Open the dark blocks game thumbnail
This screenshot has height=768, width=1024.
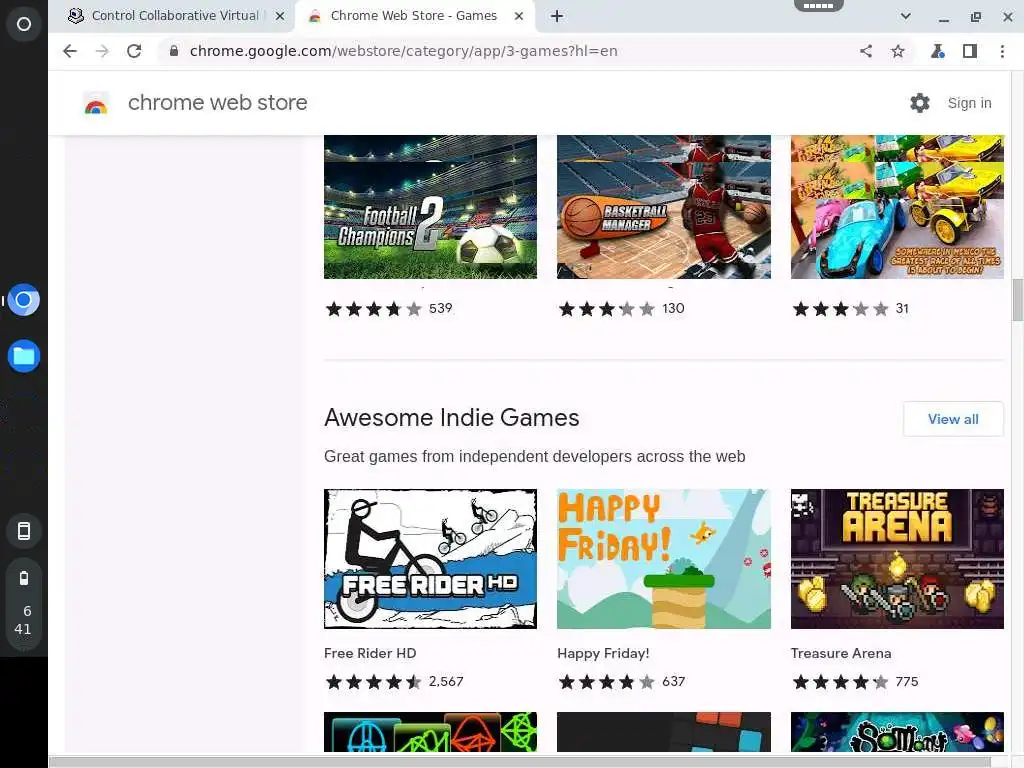coord(664,732)
